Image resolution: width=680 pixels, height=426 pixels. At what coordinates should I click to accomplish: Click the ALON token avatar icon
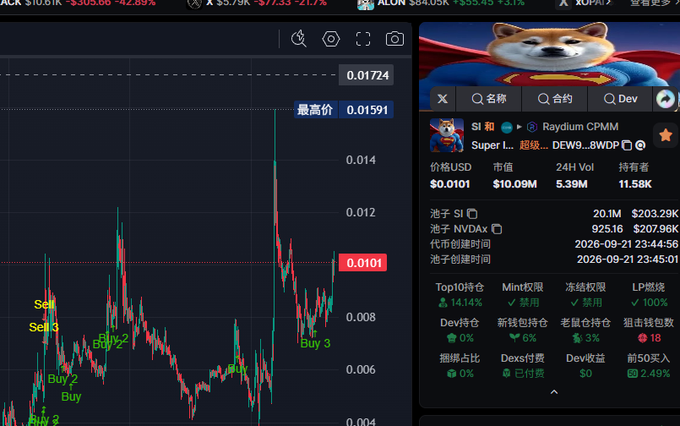[366, 3]
